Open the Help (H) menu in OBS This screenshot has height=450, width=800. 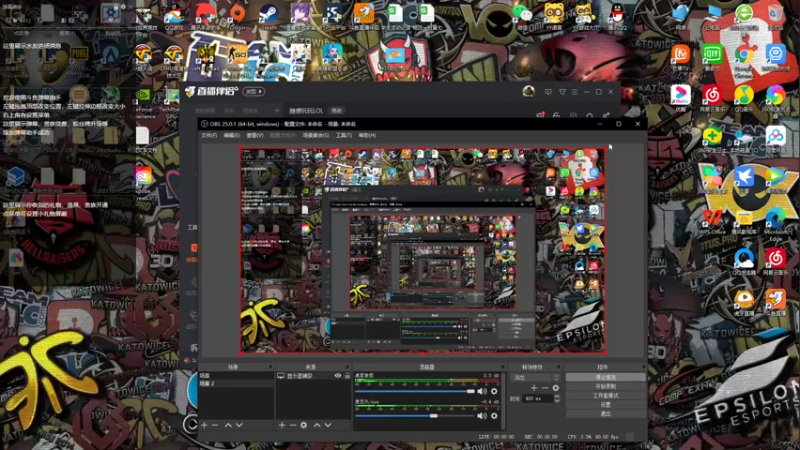[367, 136]
